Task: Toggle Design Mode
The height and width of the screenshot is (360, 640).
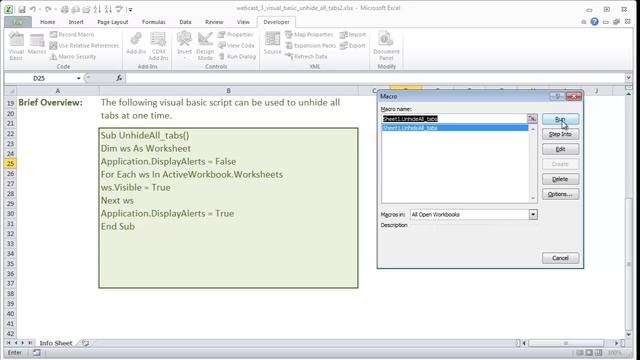Action: [x=205, y=46]
